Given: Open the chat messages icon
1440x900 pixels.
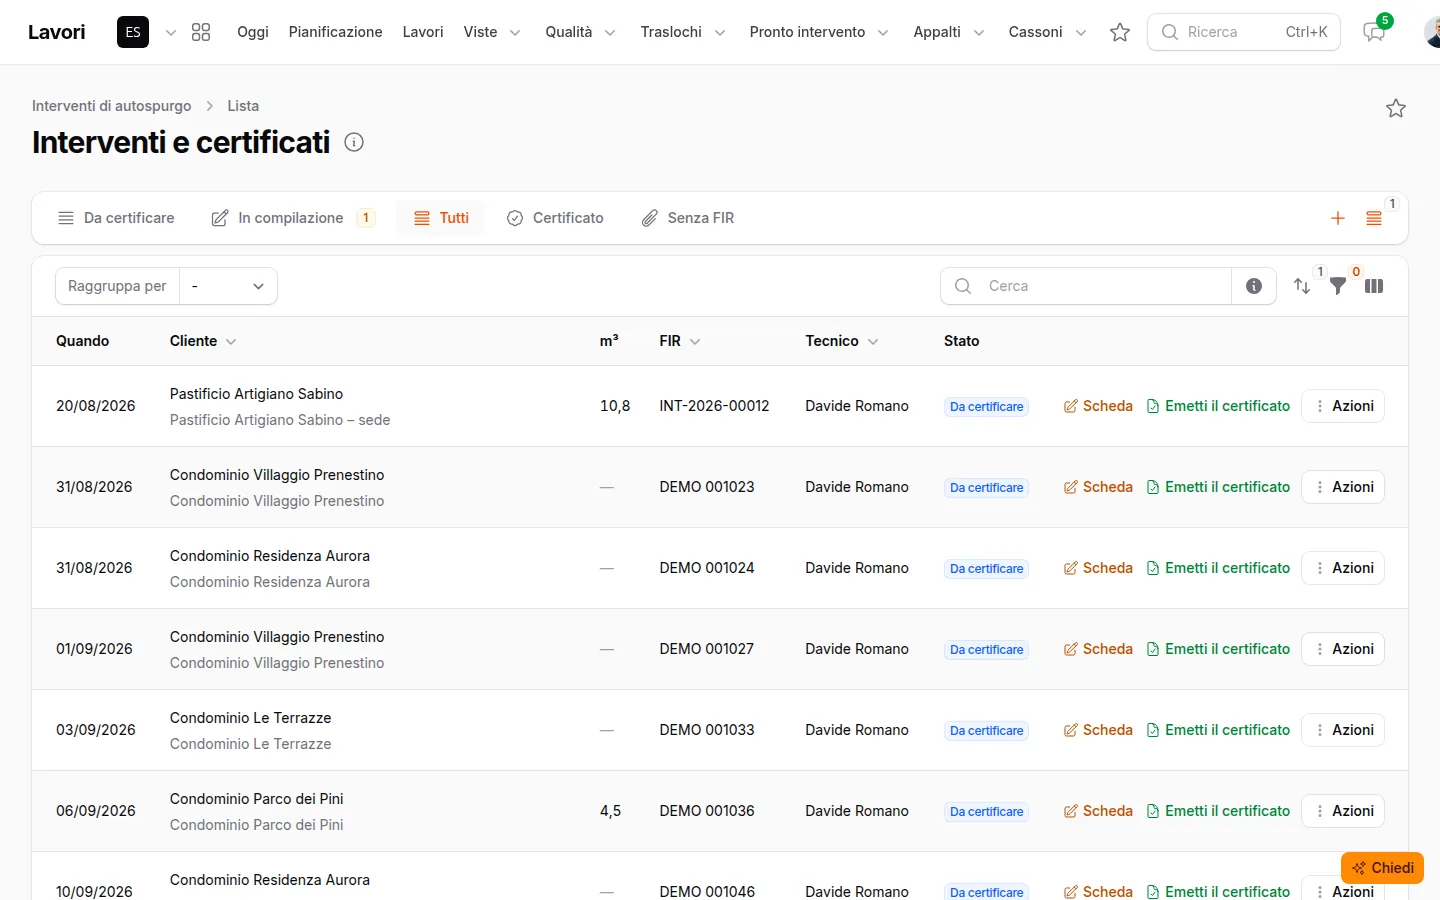Looking at the screenshot, I should tap(1374, 32).
